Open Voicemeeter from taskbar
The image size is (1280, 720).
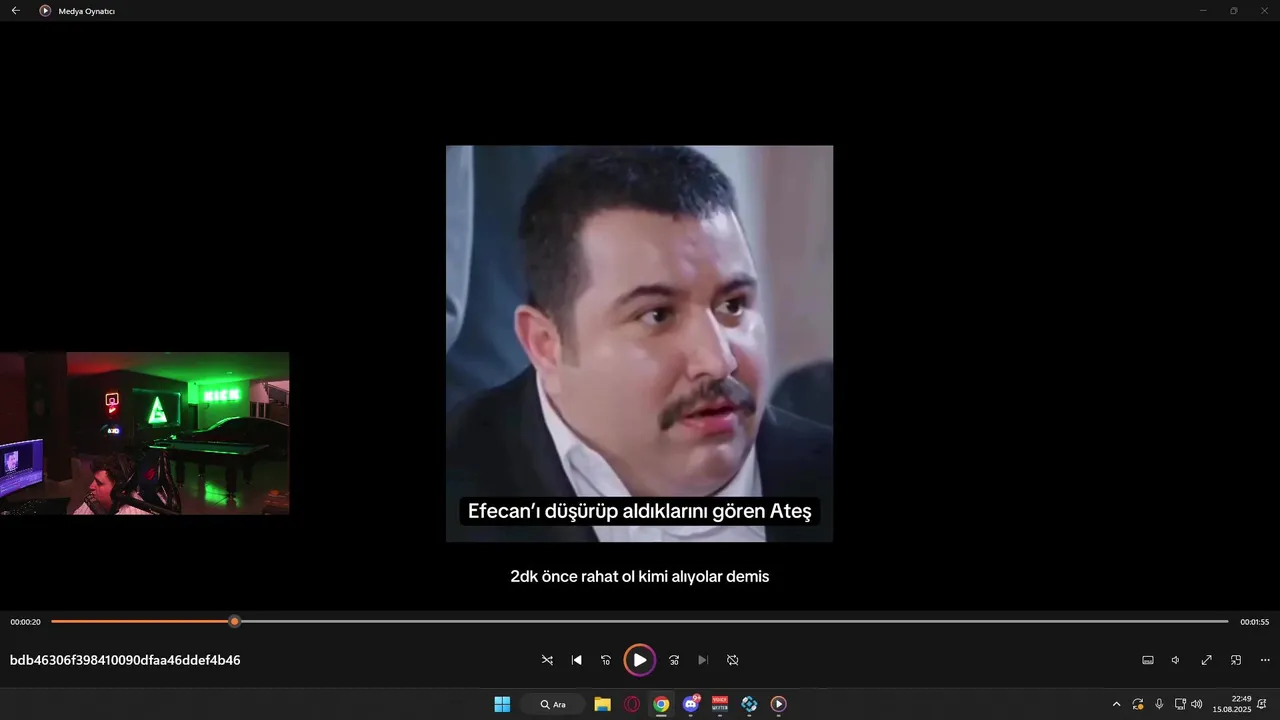click(720, 704)
